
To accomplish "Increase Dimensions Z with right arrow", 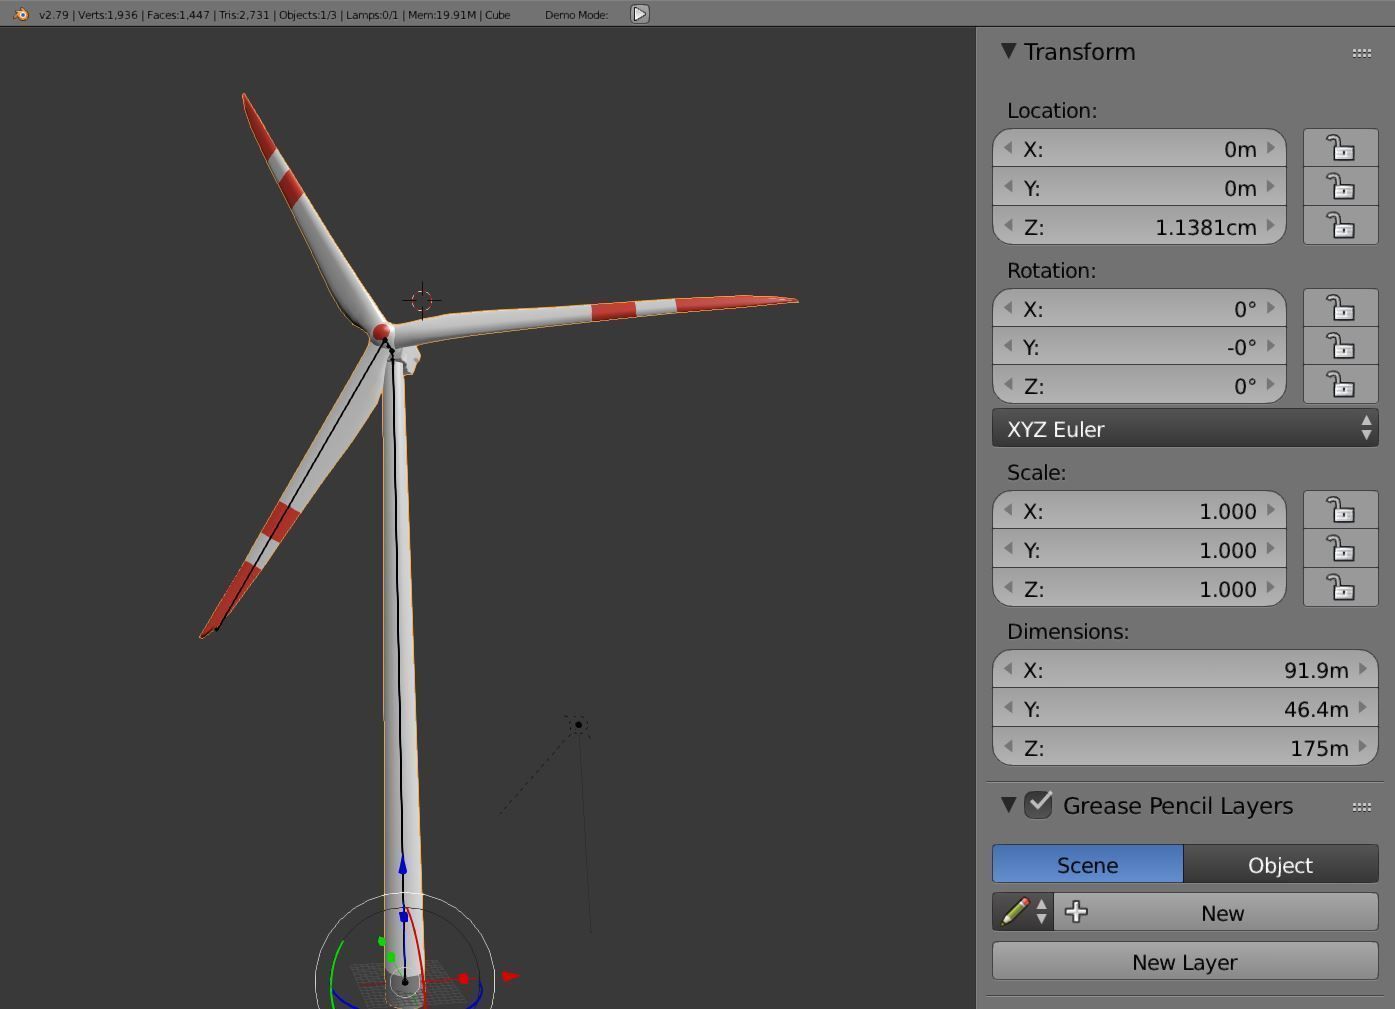I will (1363, 747).
